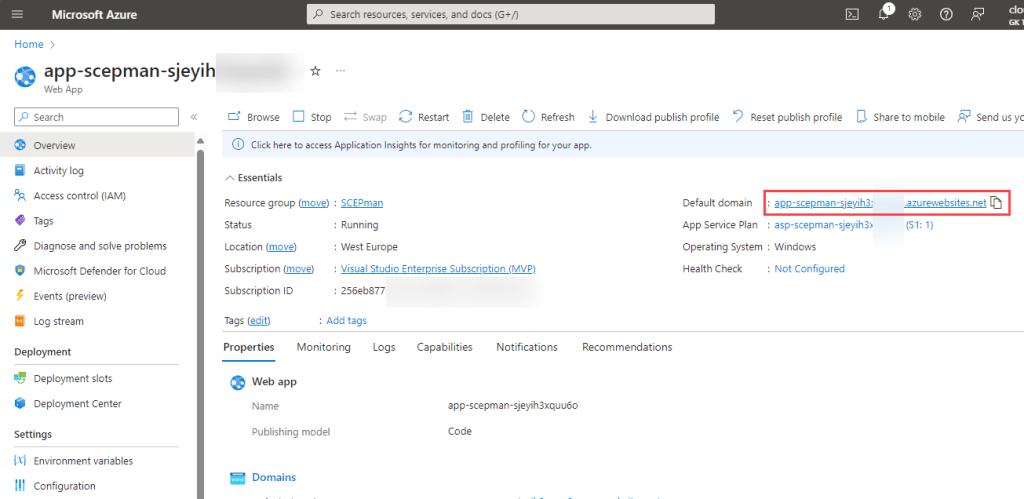The height and width of the screenshot is (499, 1024).
Task: Click the top search resources box
Action: tap(511, 14)
